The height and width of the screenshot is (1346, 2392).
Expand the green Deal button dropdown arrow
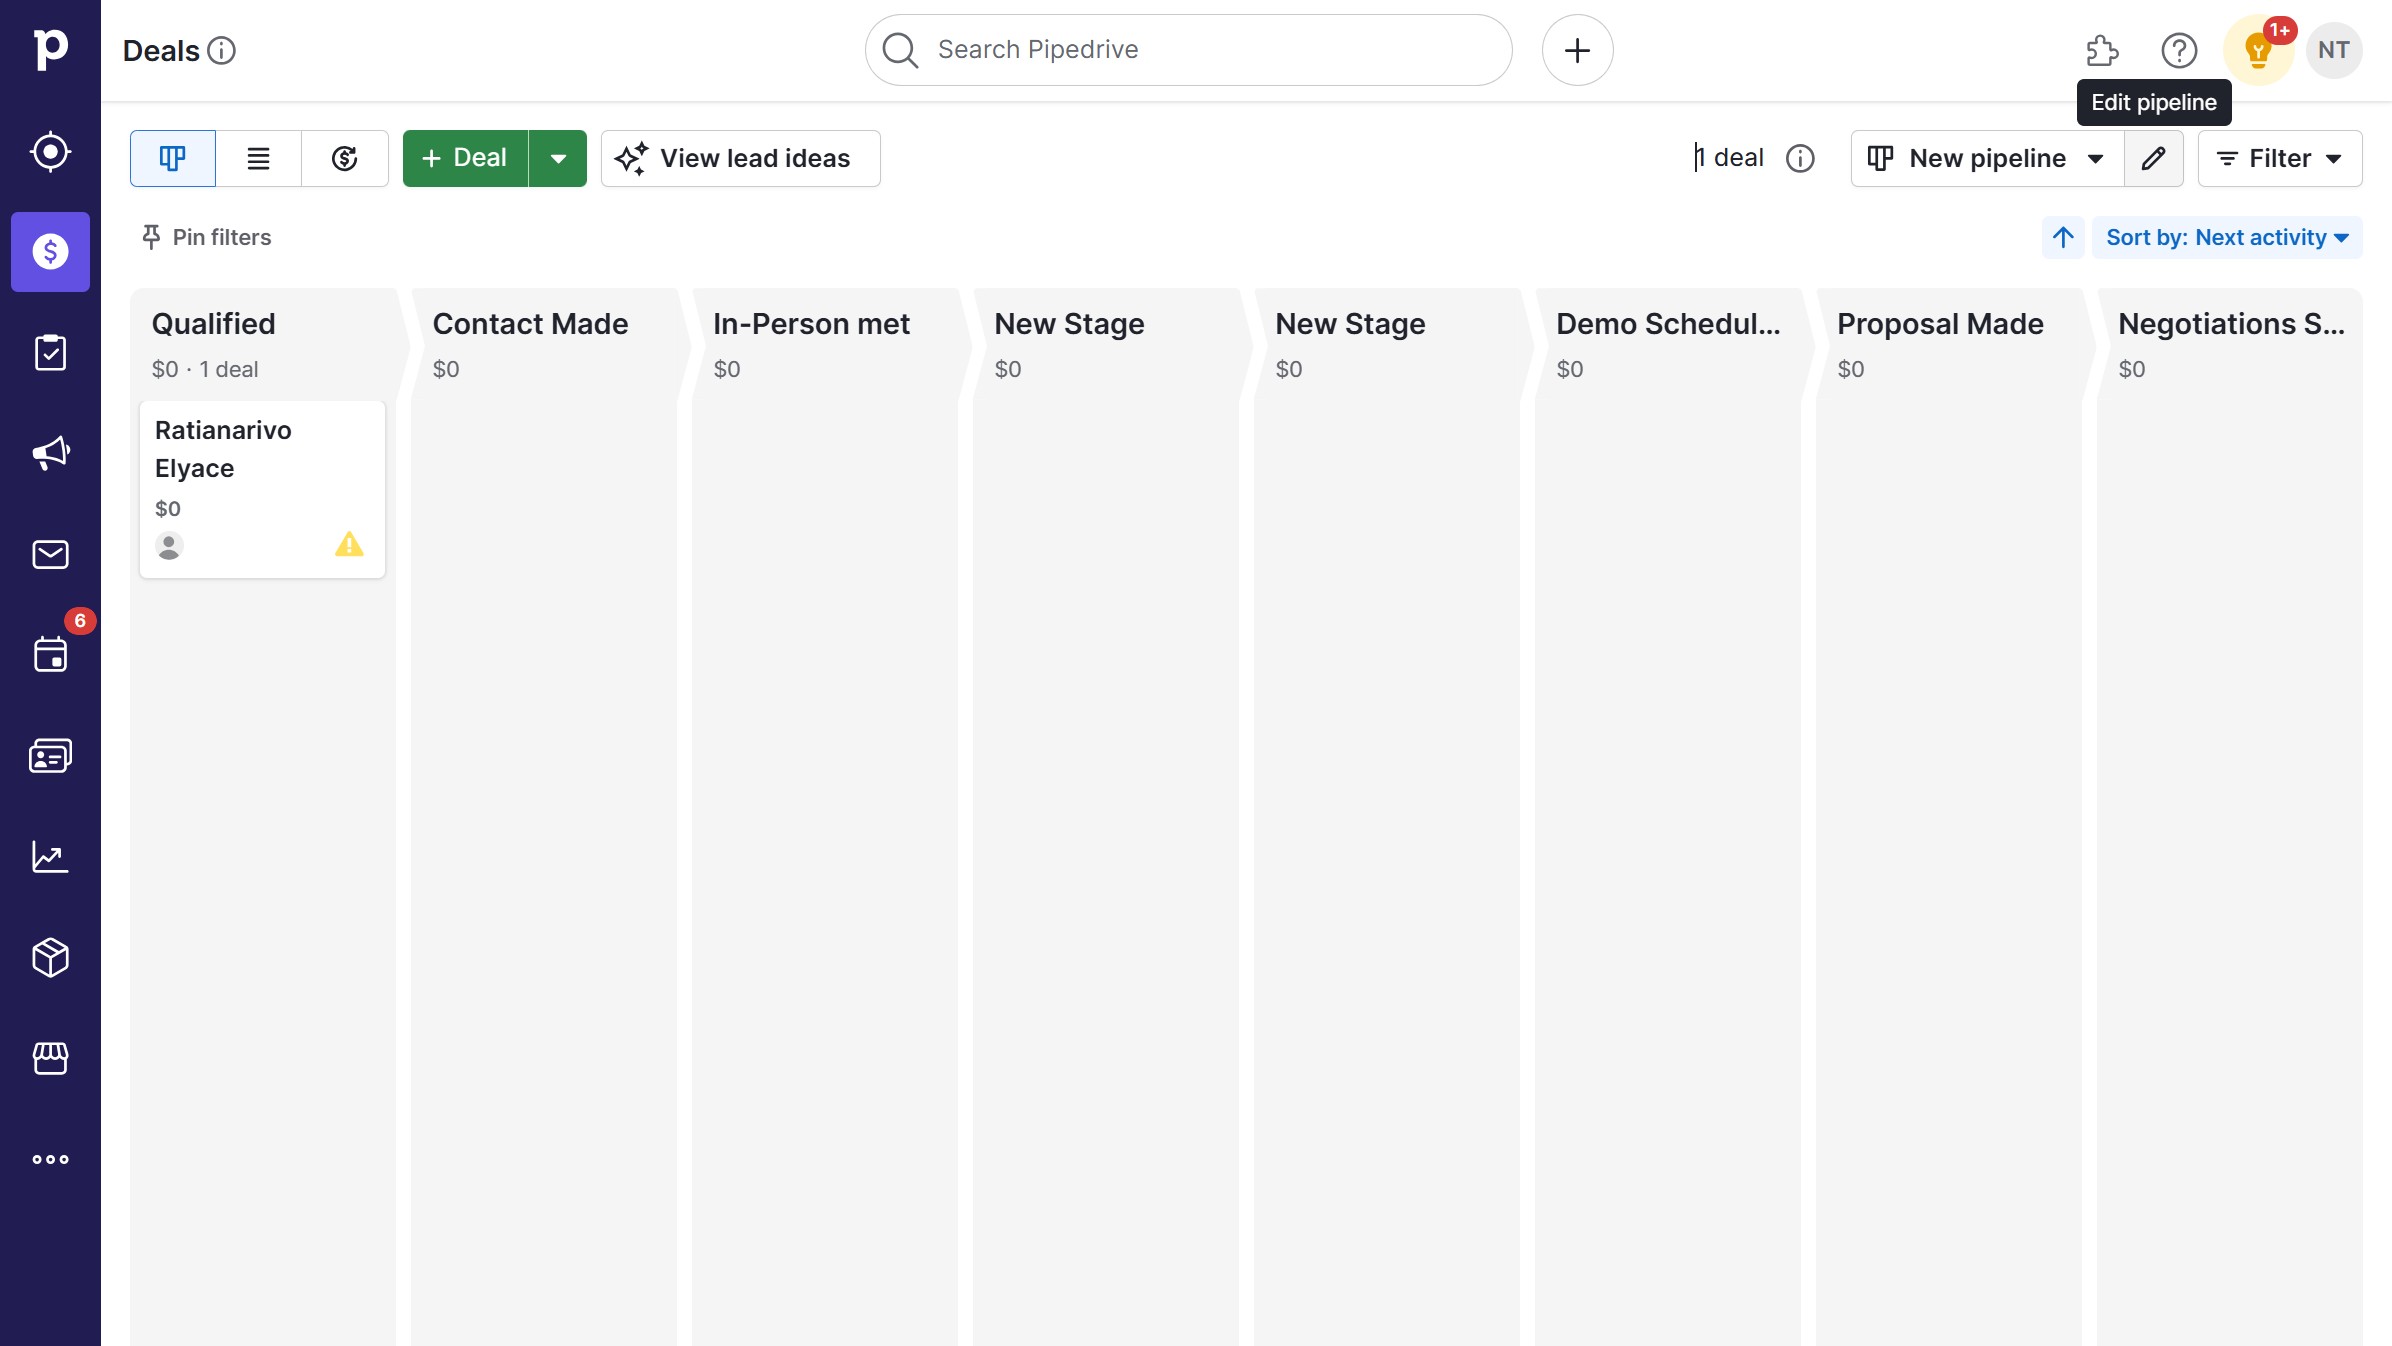tap(559, 158)
